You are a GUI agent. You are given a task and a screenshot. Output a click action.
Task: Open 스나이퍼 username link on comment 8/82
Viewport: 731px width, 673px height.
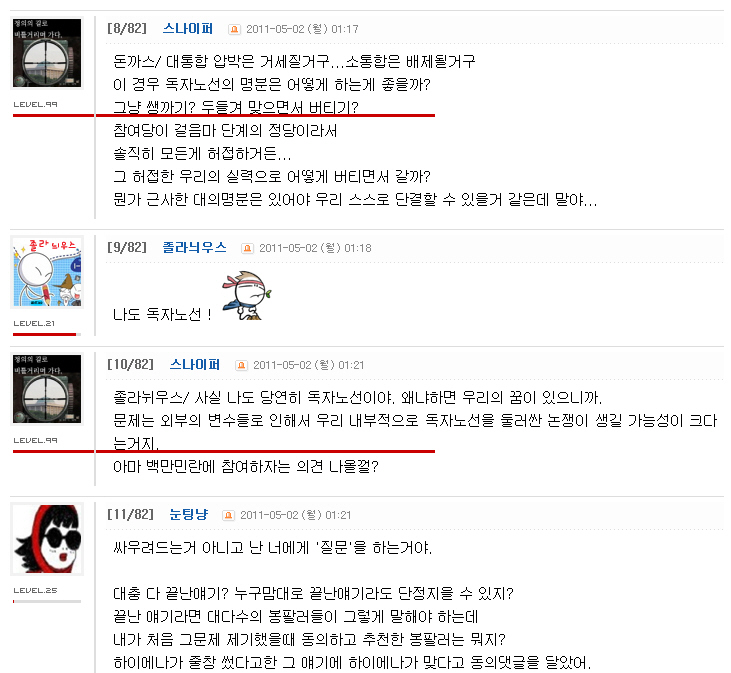188,29
